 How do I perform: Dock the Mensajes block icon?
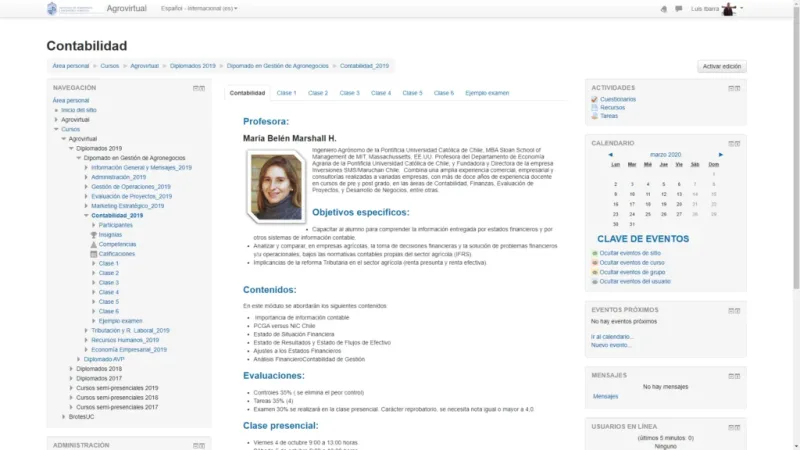[x=737, y=376]
